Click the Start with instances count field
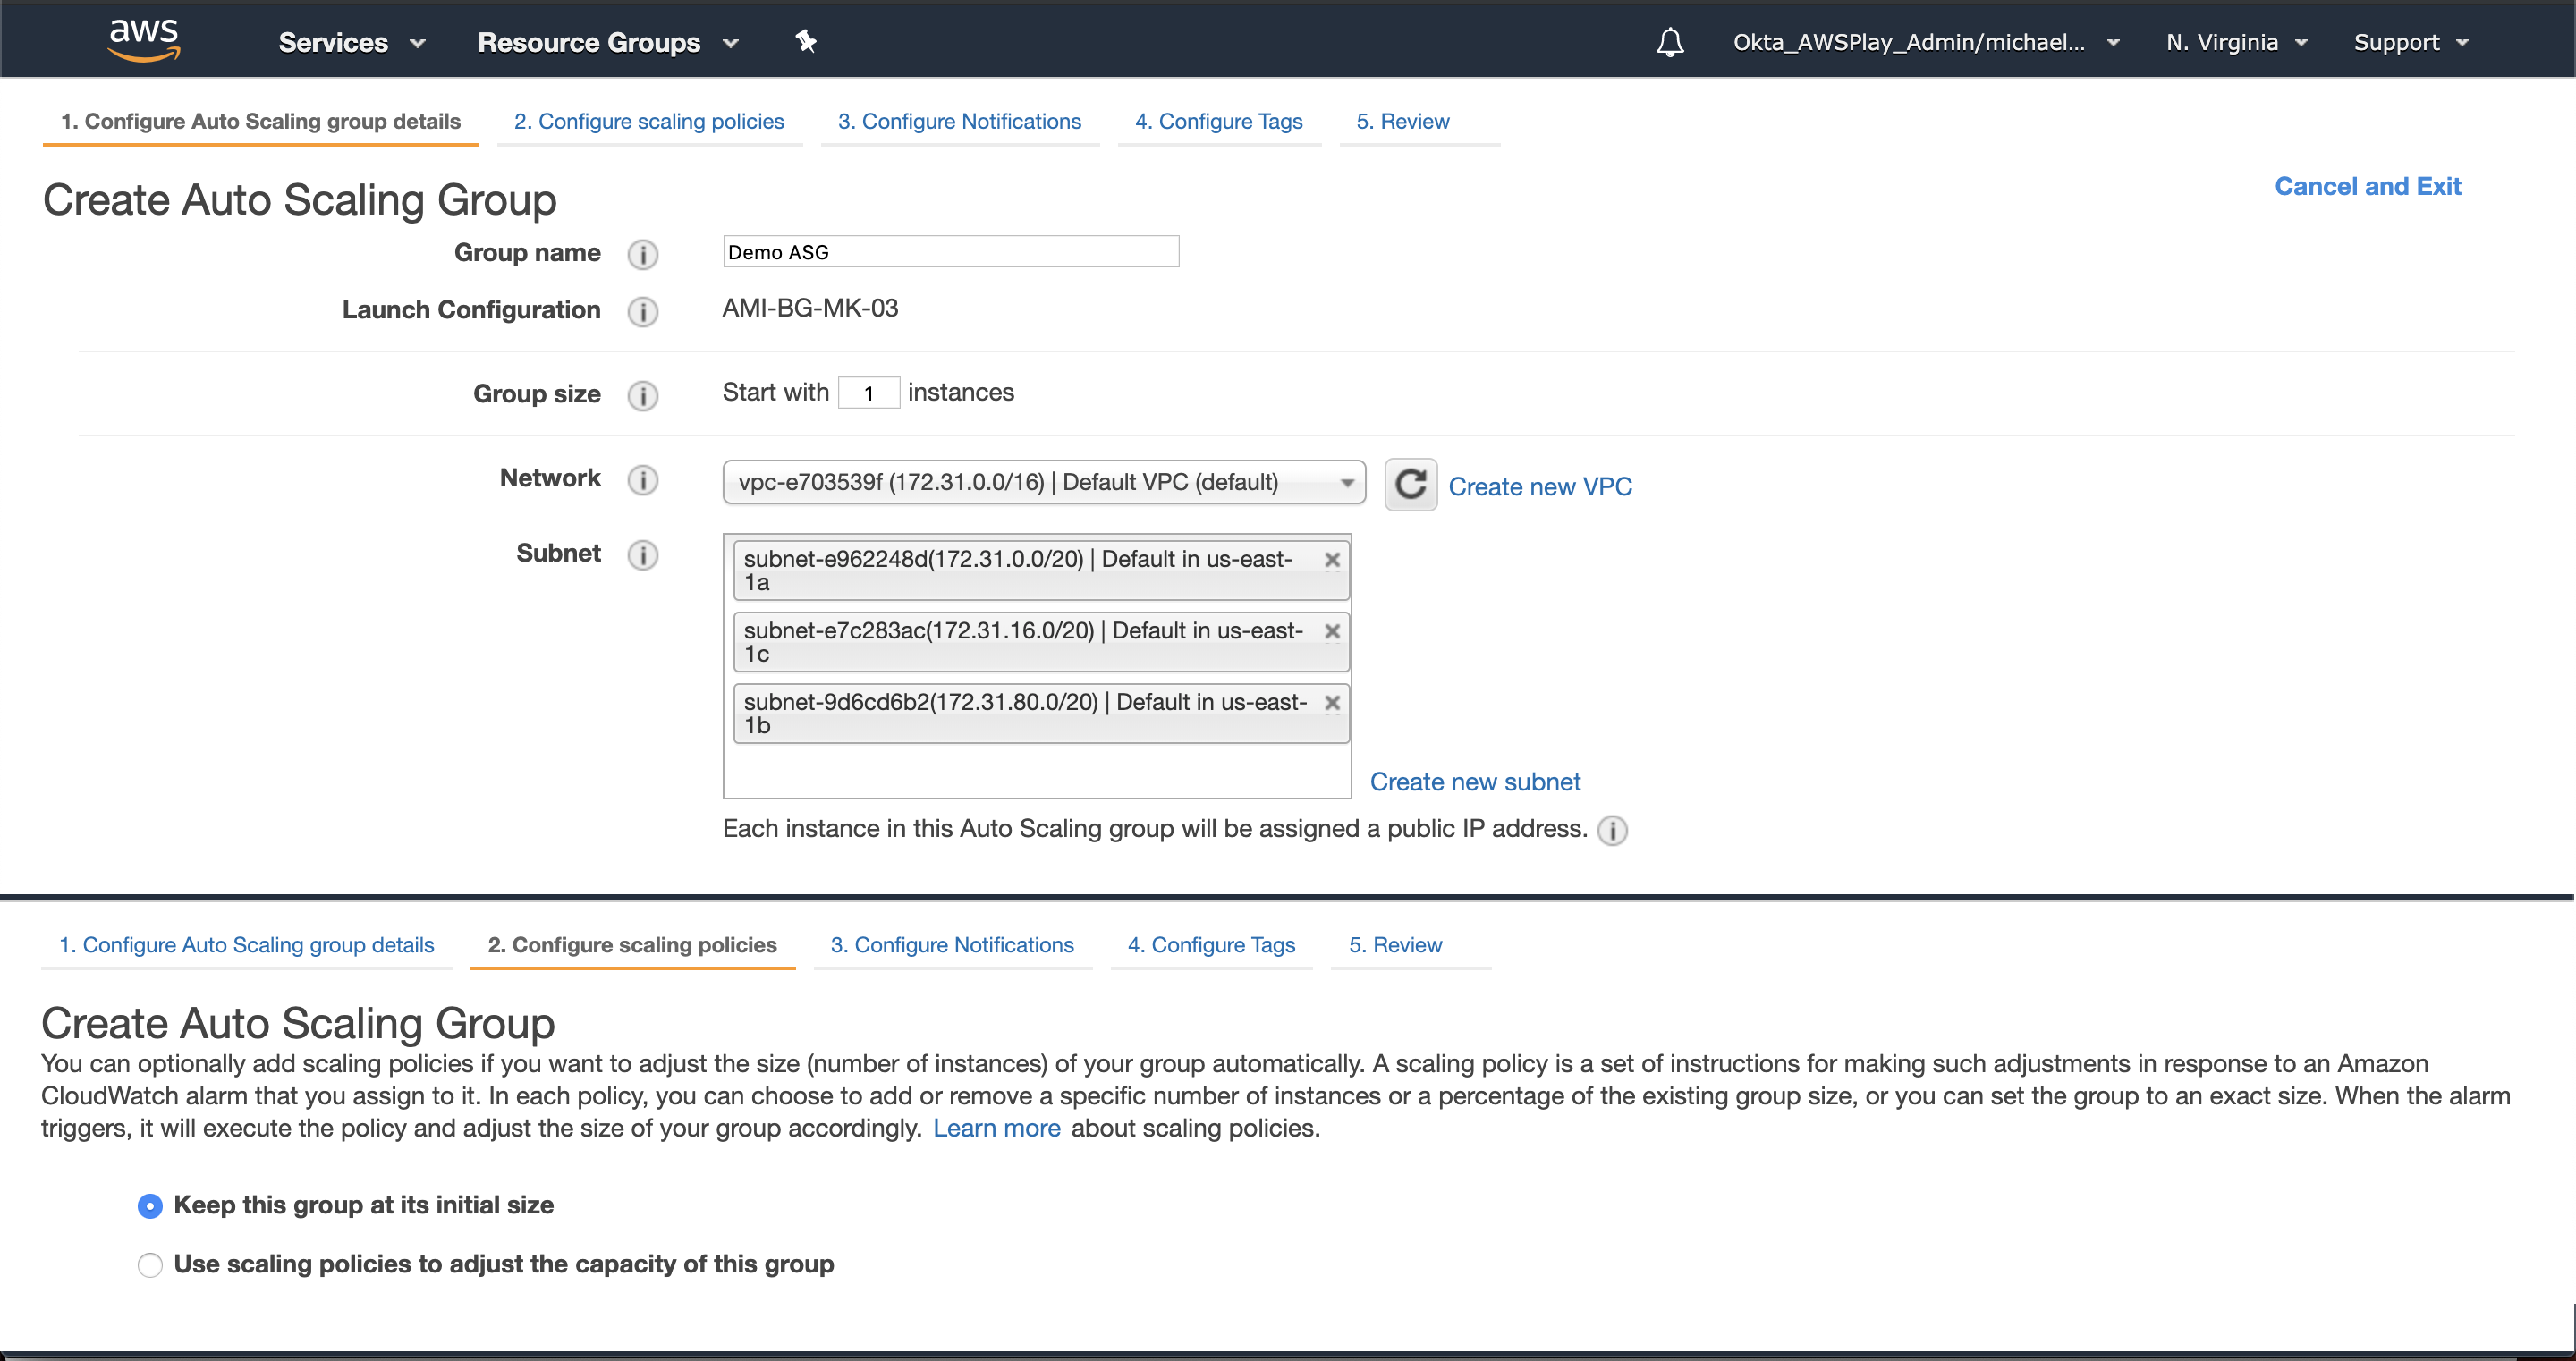The width and height of the screenshot is (2576, 1361). tap(868, 393)
